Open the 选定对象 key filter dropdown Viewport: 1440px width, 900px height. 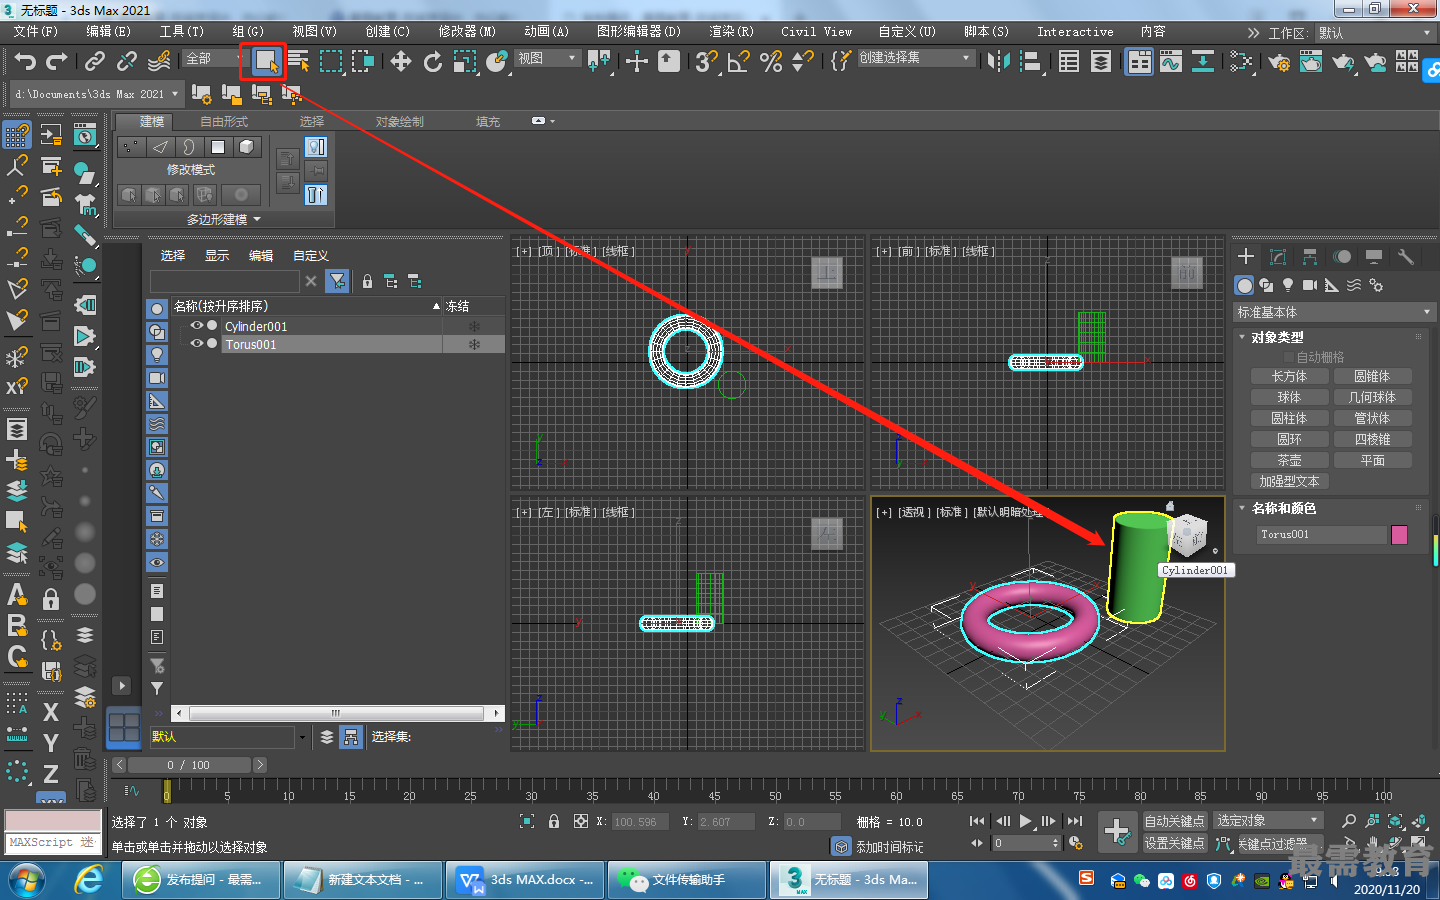1268,820
